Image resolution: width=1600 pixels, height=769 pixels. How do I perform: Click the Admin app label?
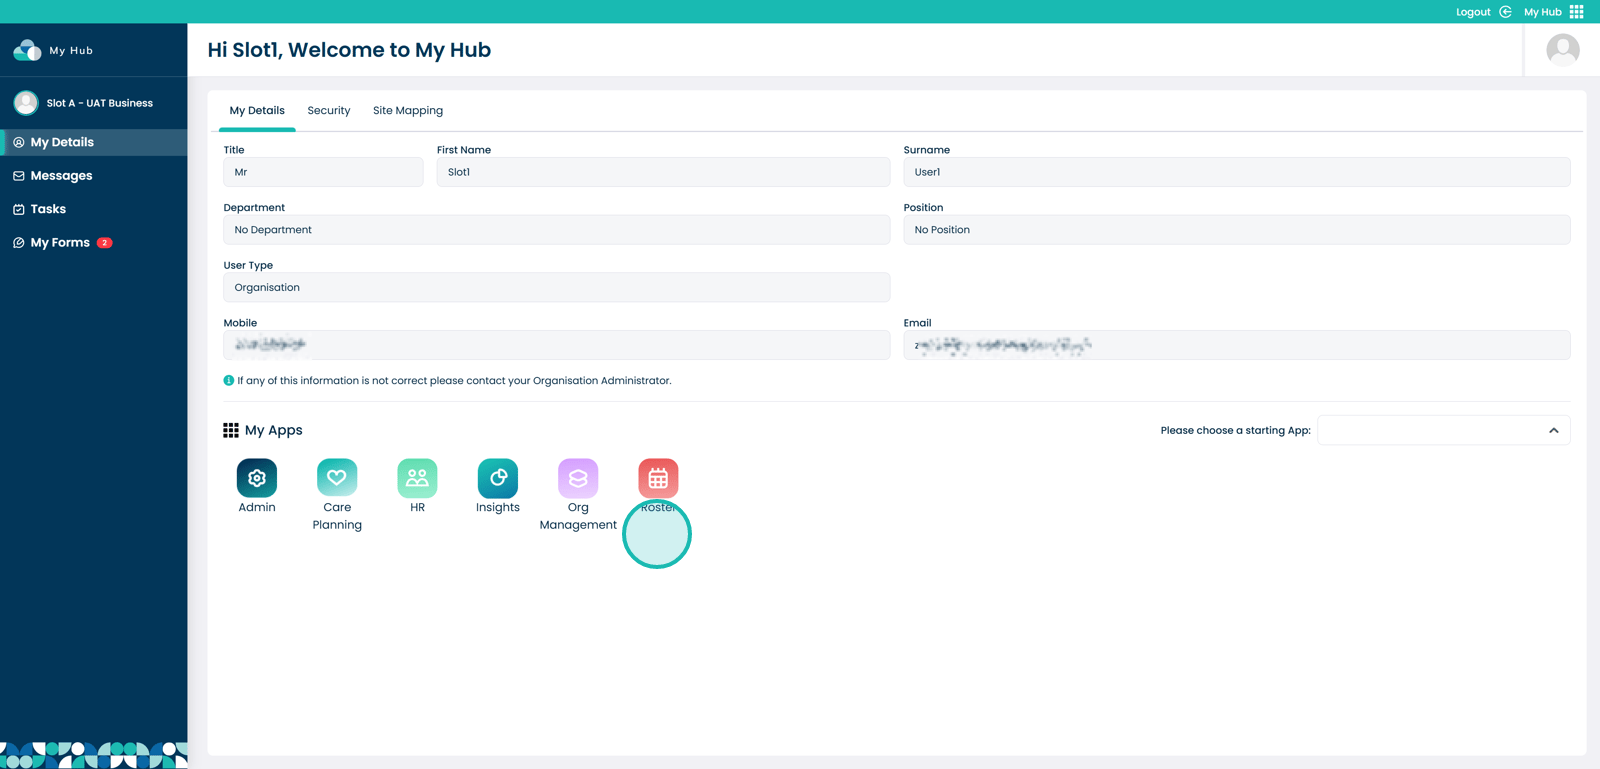257,507
